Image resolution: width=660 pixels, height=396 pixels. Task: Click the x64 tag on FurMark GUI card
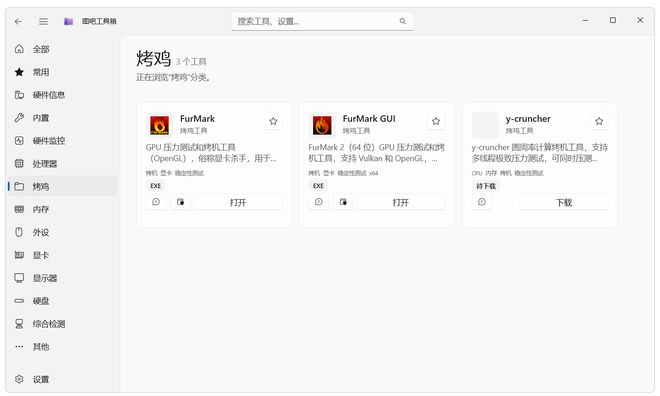374,173
